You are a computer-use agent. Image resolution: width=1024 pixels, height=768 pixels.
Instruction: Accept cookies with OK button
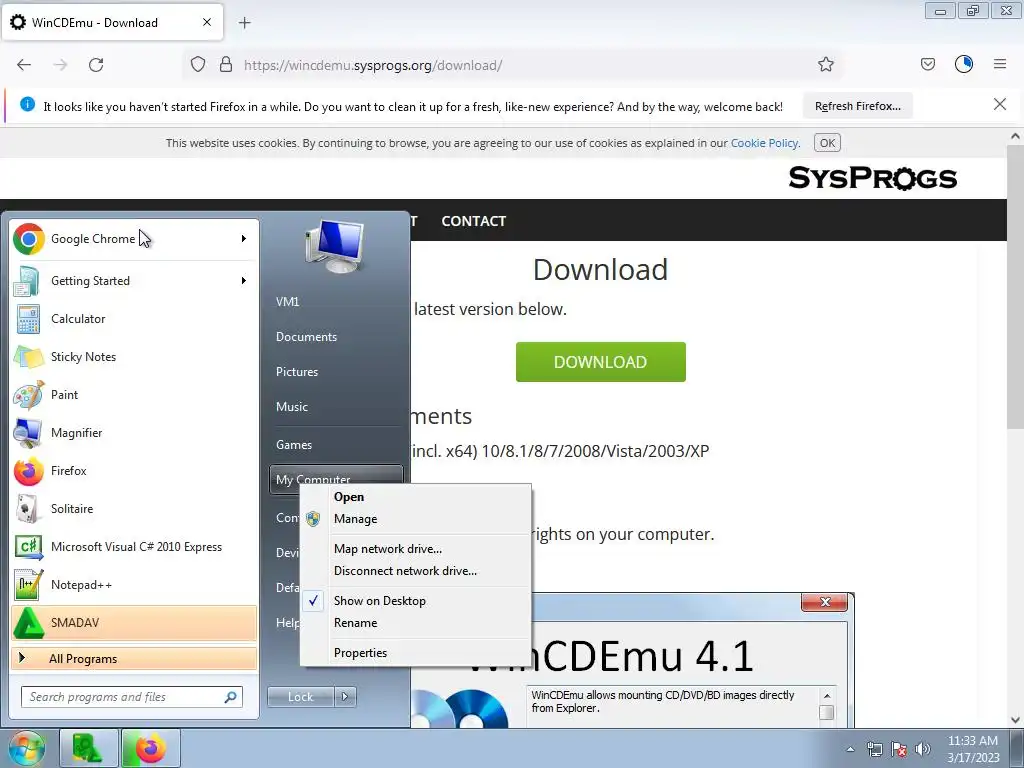click(827, 143)
